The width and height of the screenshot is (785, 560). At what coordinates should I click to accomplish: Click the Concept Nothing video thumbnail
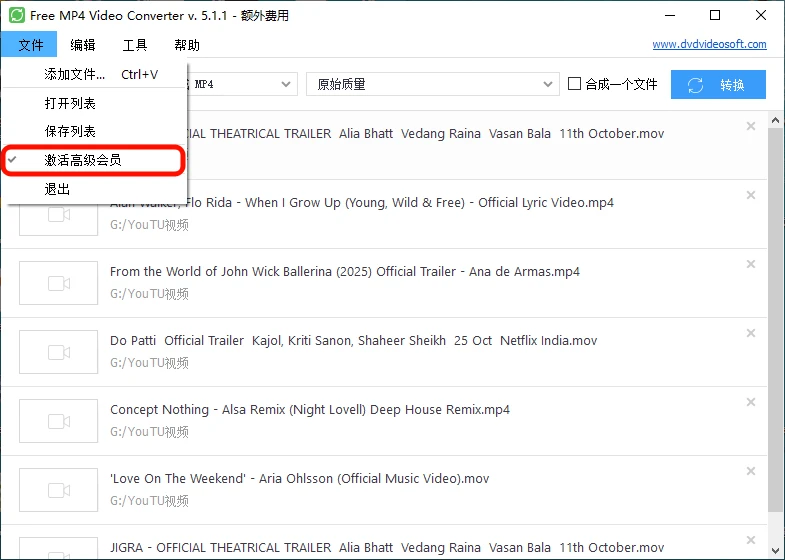click(59, 421)
